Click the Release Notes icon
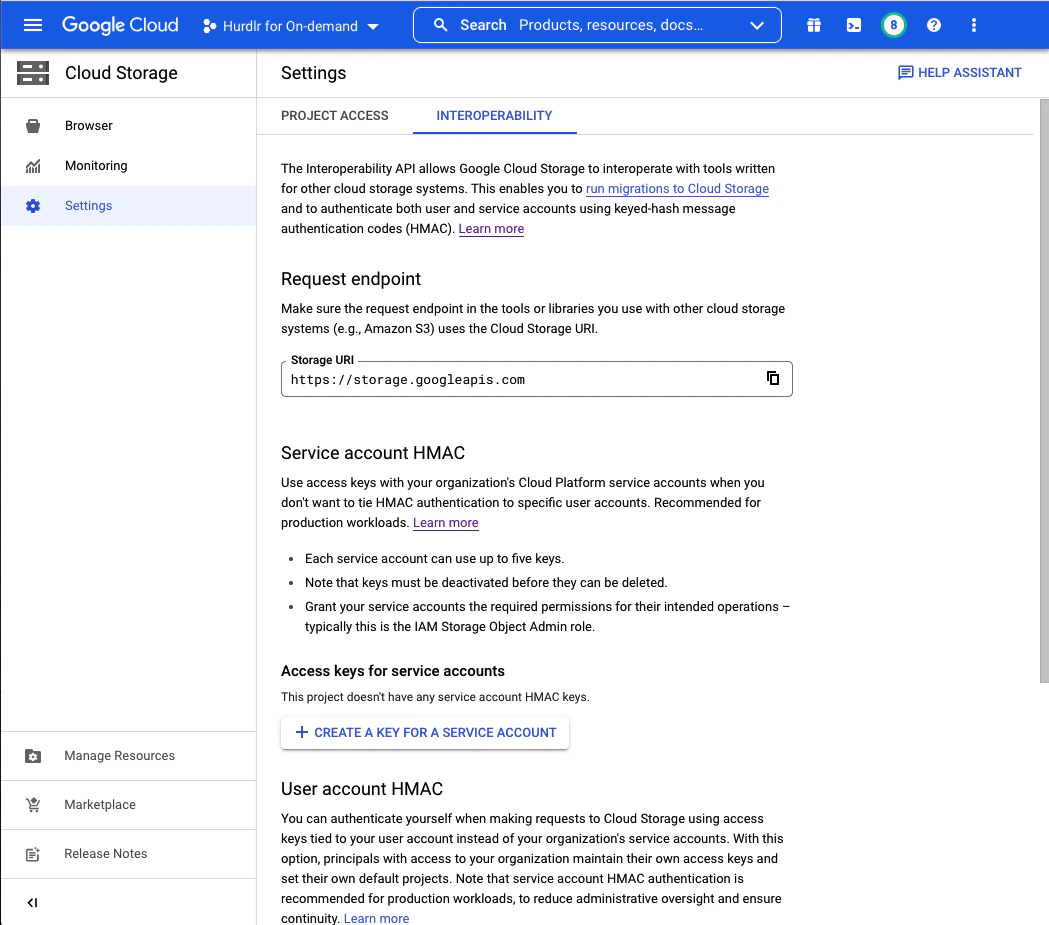 (x=33, y=854)
